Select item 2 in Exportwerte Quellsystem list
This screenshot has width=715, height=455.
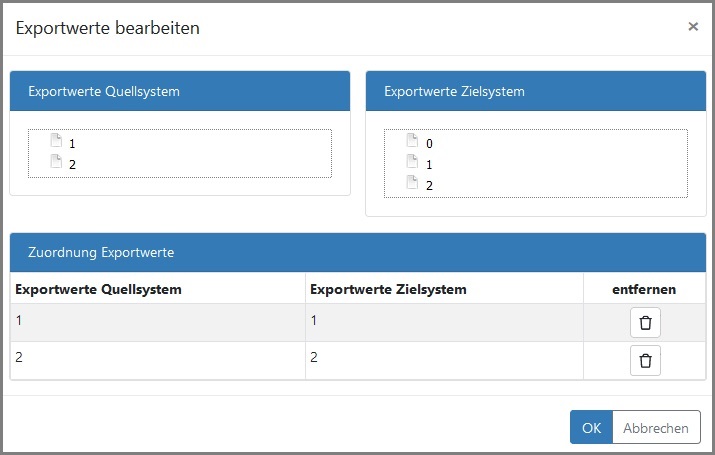click(72, 164)
